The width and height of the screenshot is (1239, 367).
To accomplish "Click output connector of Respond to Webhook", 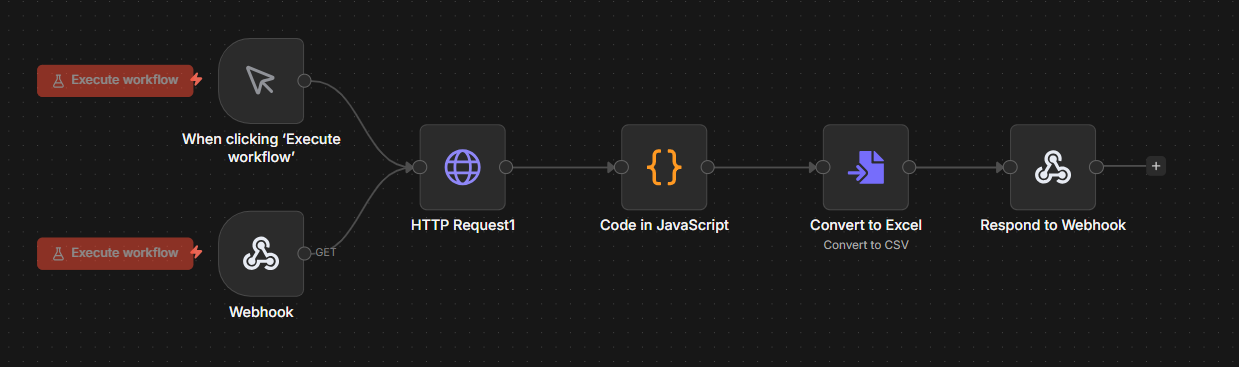I will pos(1096,167).
